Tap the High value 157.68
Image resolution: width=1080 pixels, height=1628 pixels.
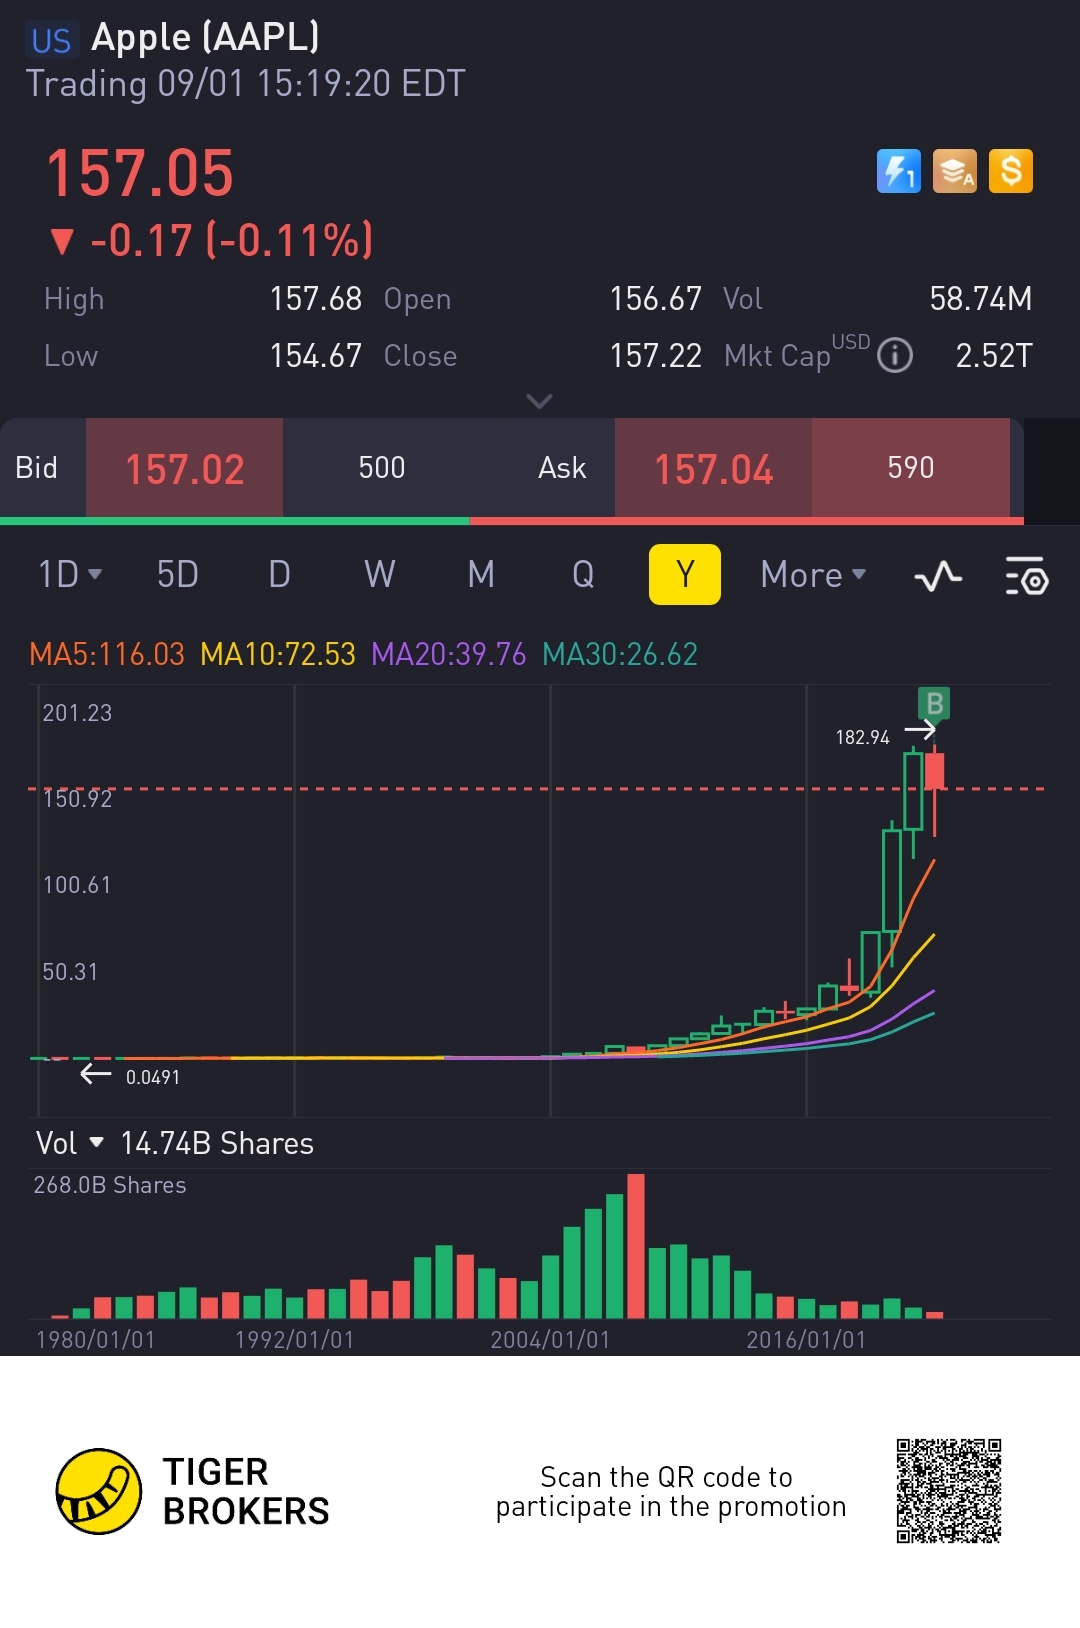coord(316,298)
